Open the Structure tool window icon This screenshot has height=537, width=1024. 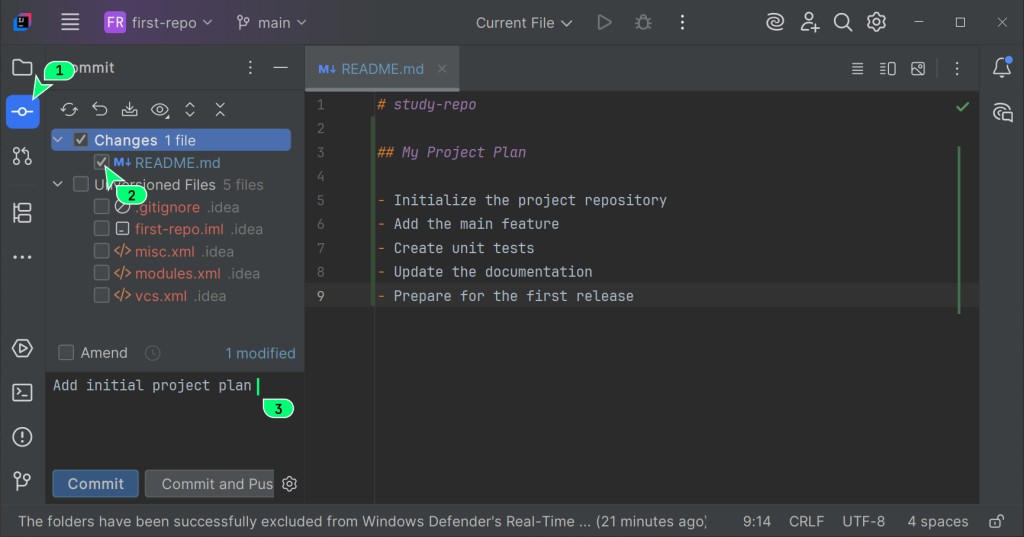coord(22,213)
